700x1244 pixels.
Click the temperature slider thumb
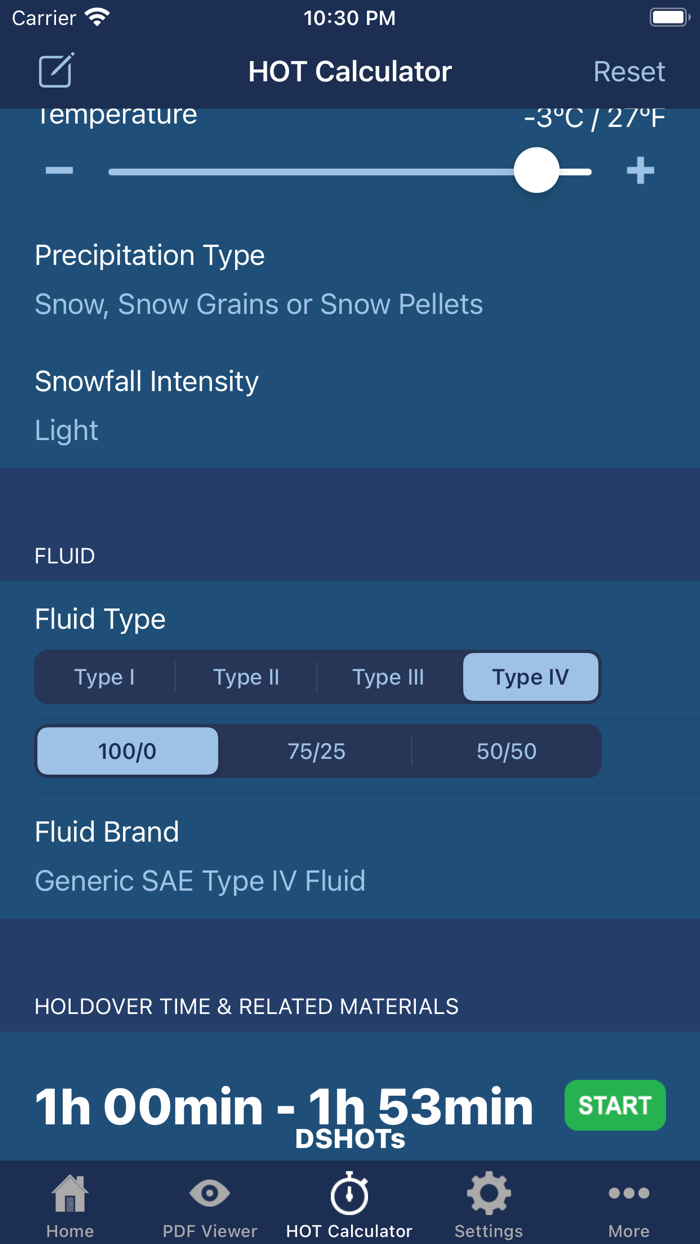tap(537, 171)
